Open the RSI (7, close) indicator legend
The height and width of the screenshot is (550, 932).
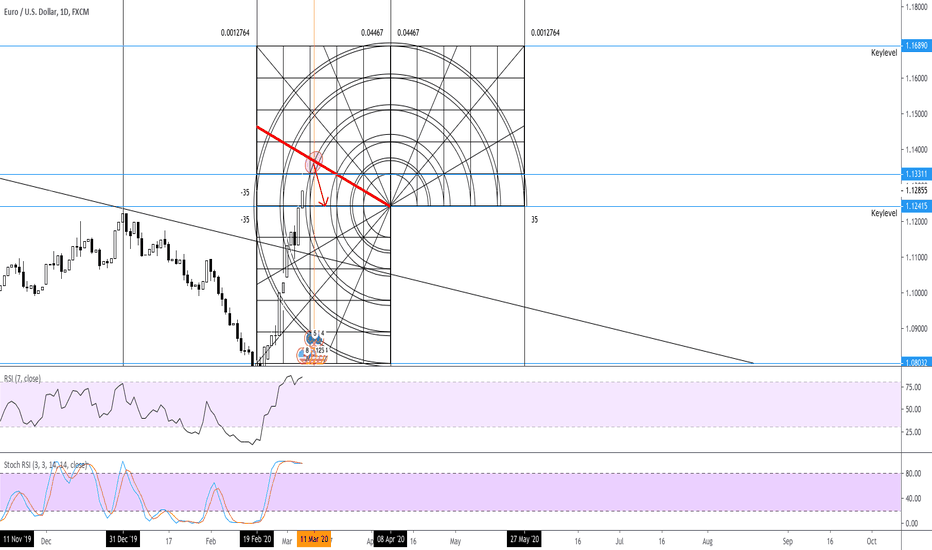pyautogui.click(x=23, y=379)
